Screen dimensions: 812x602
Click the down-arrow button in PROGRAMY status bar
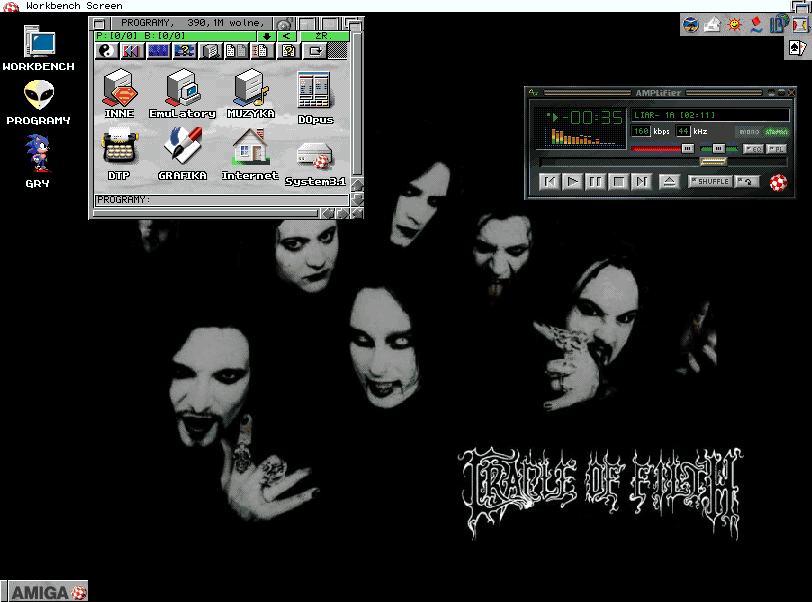267,36
